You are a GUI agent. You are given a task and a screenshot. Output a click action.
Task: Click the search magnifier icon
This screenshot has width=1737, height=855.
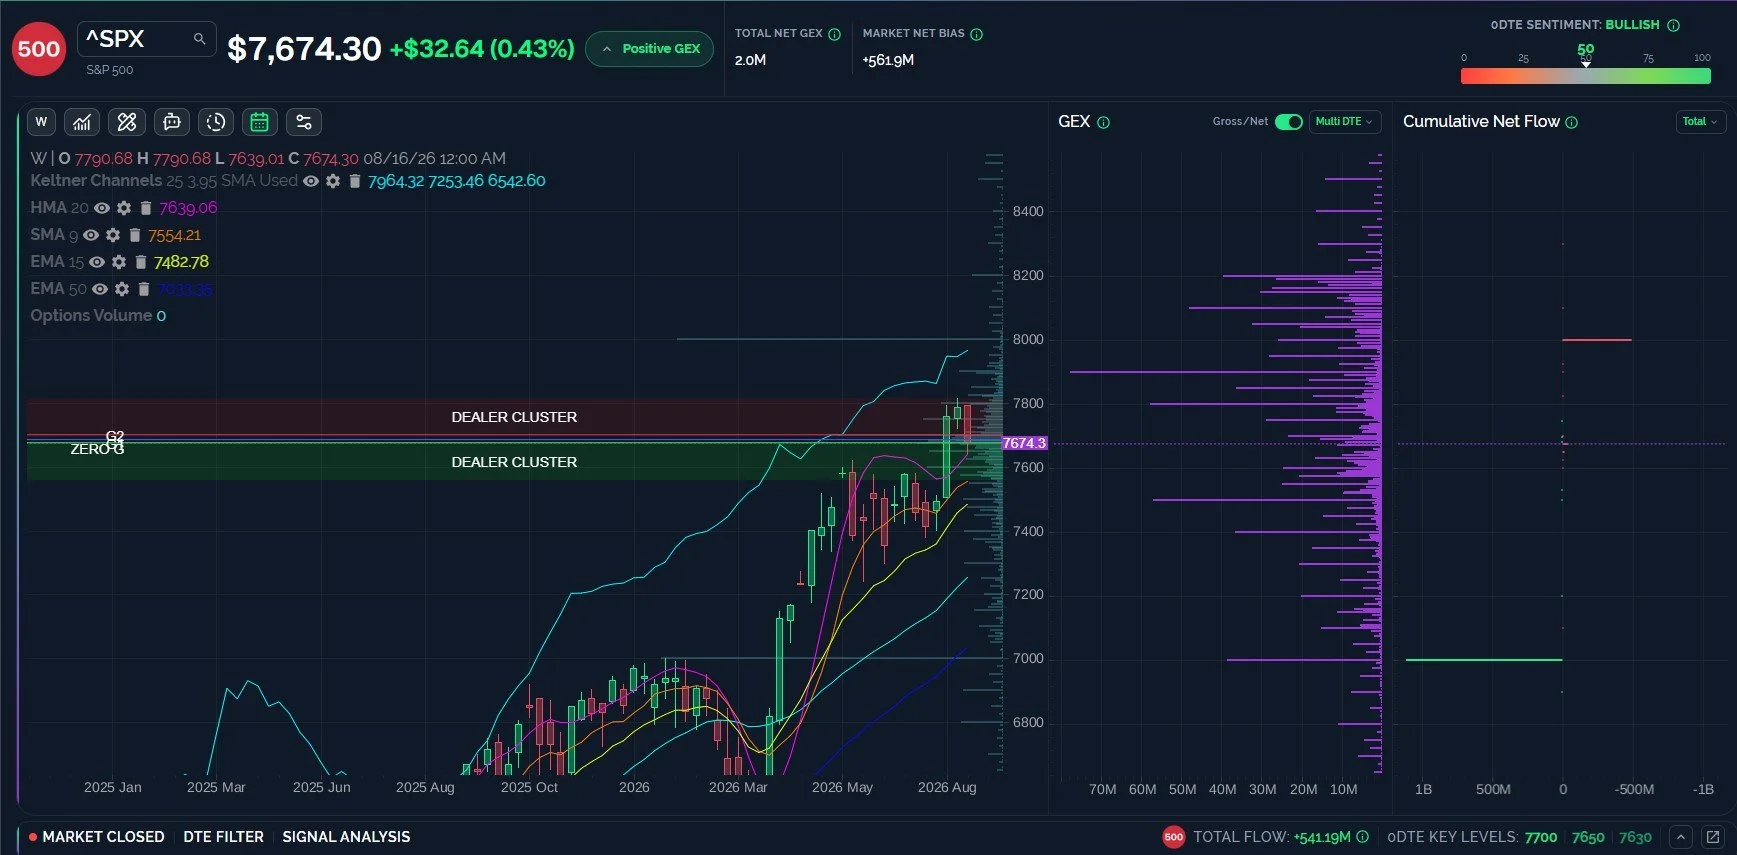click(x=199, y=39)
